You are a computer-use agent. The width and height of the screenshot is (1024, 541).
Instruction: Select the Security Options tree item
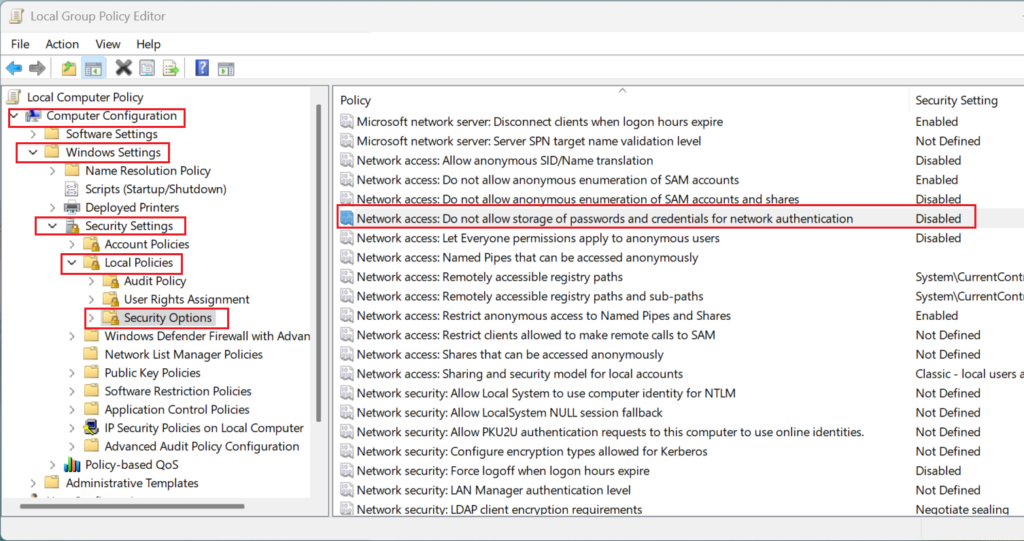(x=168, y=318)
